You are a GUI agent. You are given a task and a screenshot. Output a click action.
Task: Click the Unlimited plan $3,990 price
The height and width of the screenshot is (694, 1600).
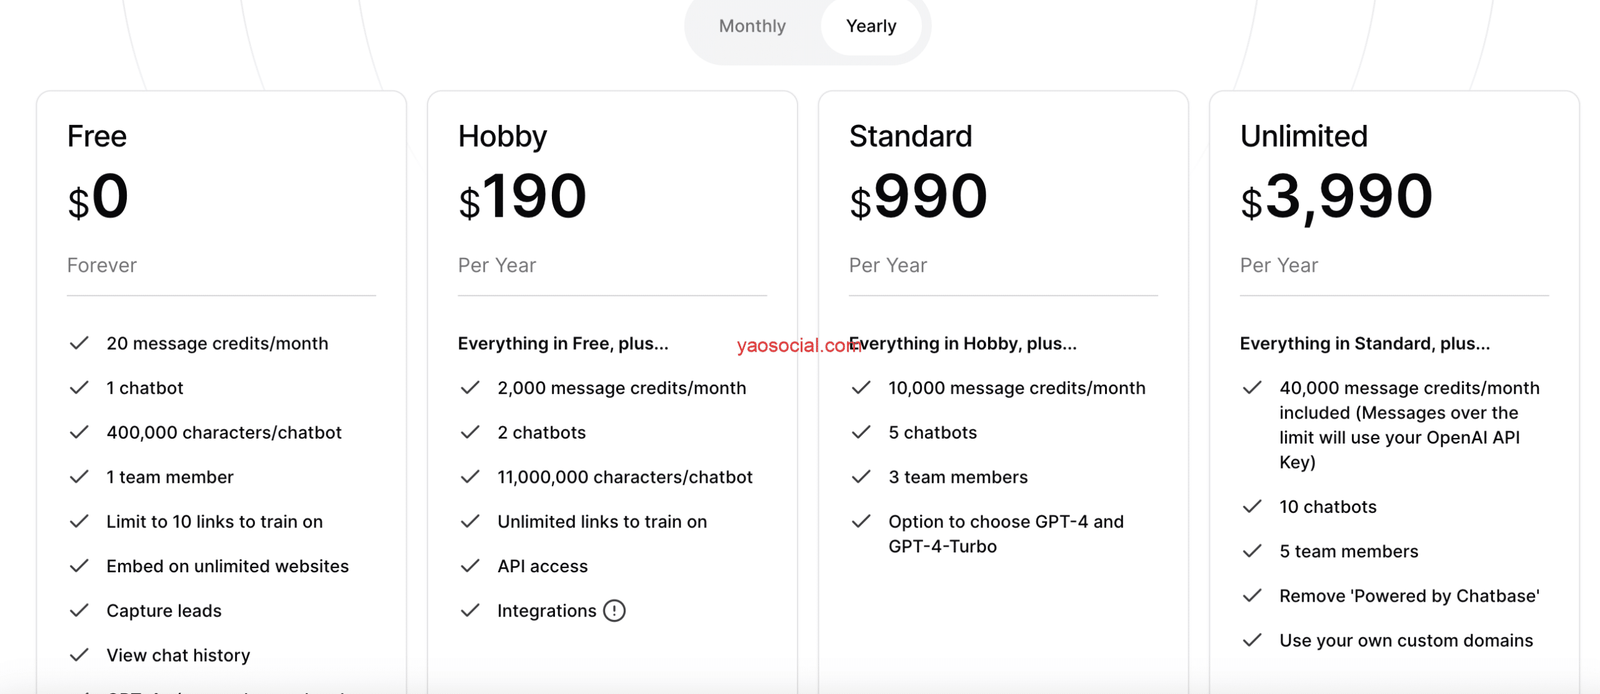(1336, 197)
